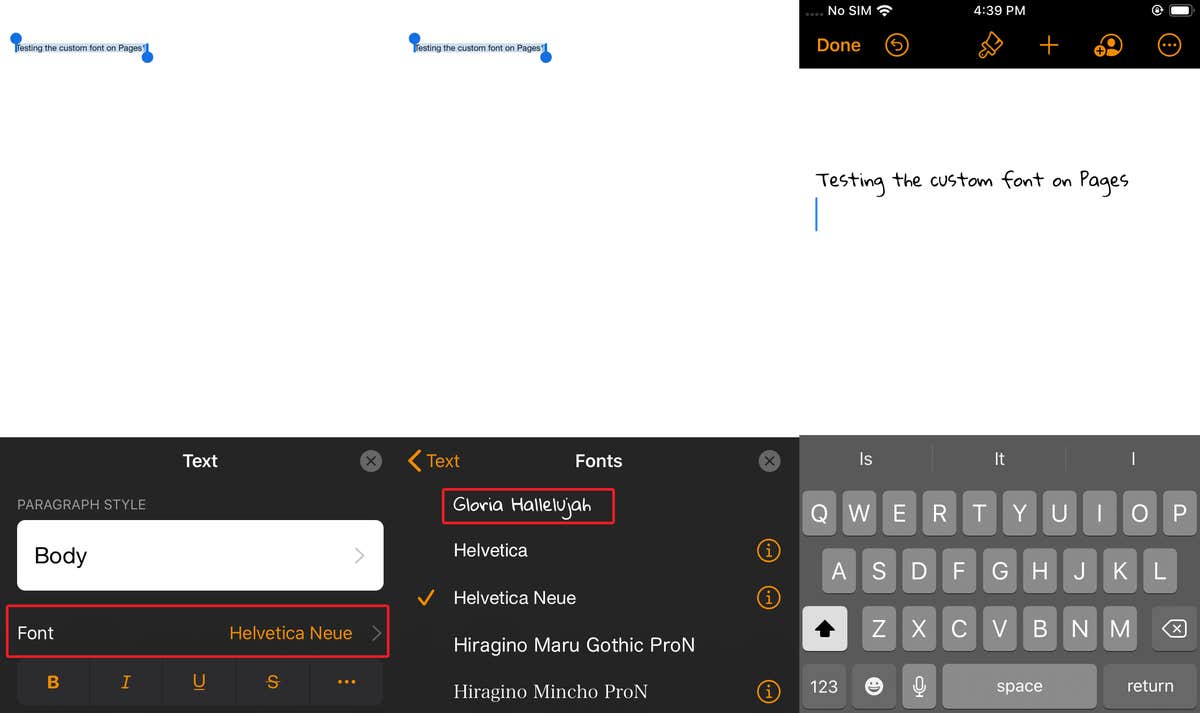Open the Format paintbrush panel

990,45
